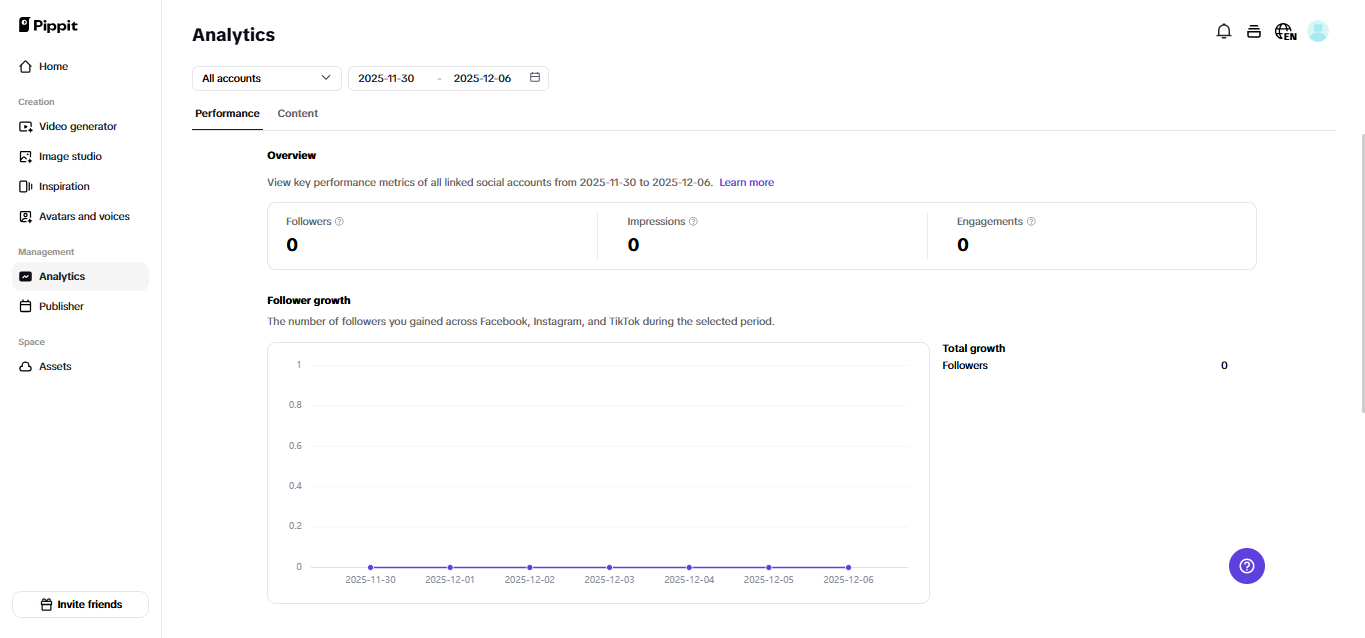Image resolution: width=1365 pixels, height=638 pixels.
Task: Click the Invite friends button
Action: 80,604
